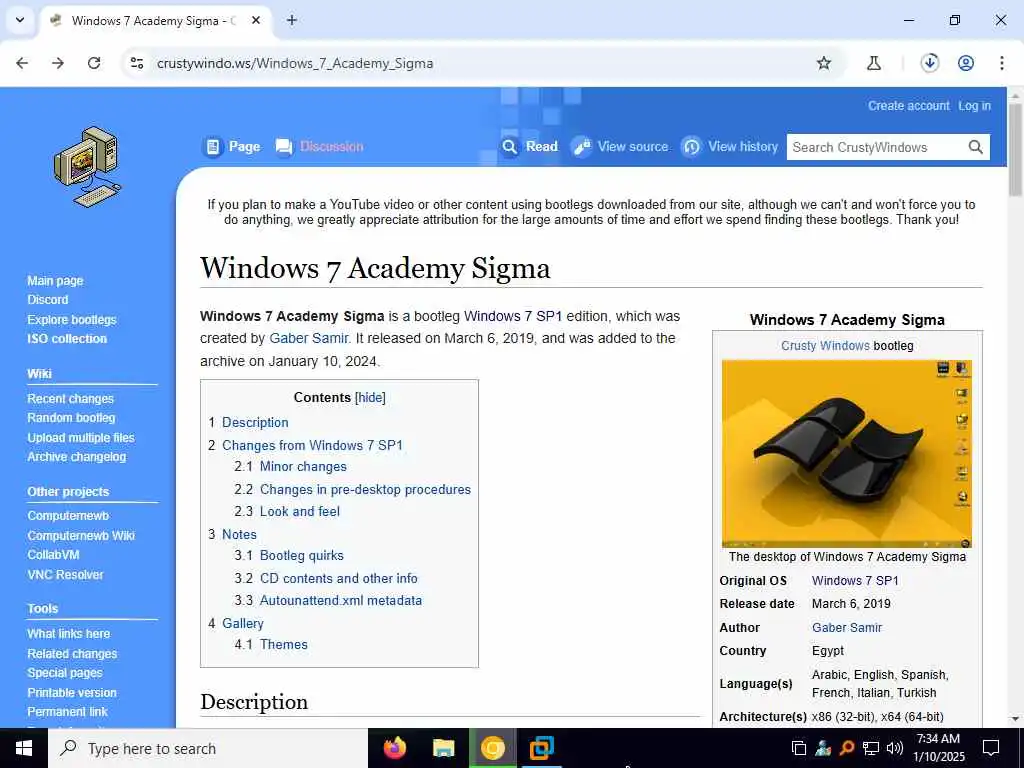Click the search magnifier in wiki search box

coord(976,147)
